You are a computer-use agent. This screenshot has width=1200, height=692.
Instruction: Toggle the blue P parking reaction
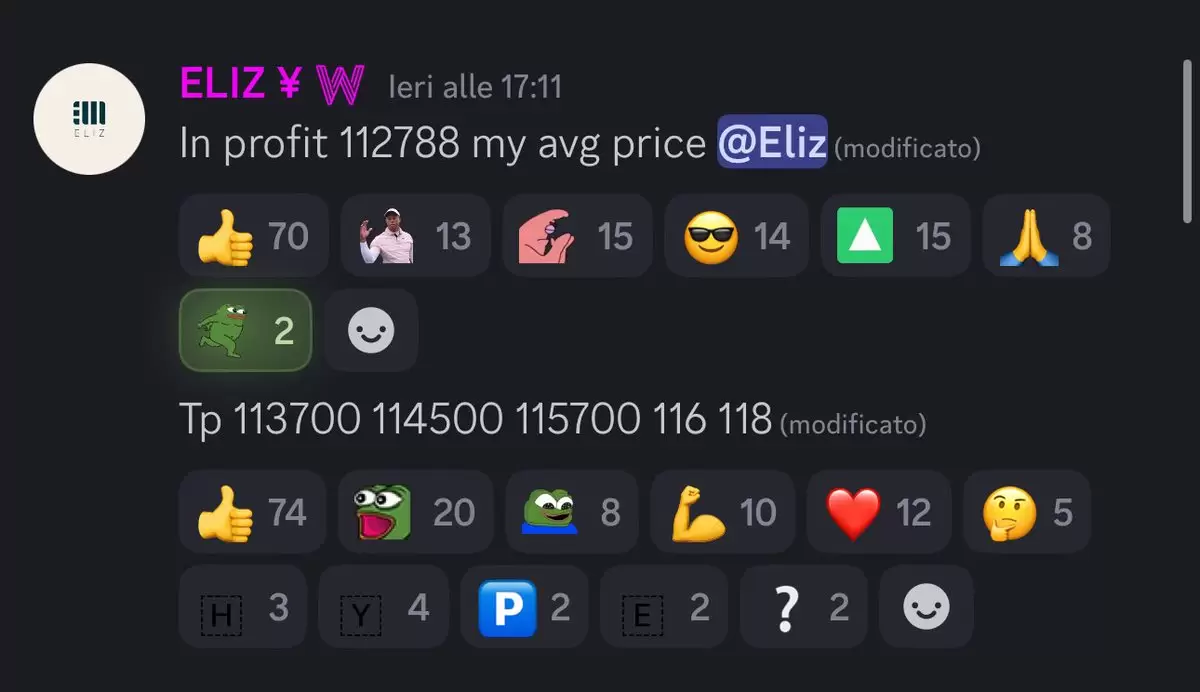[x=524, y=606]
